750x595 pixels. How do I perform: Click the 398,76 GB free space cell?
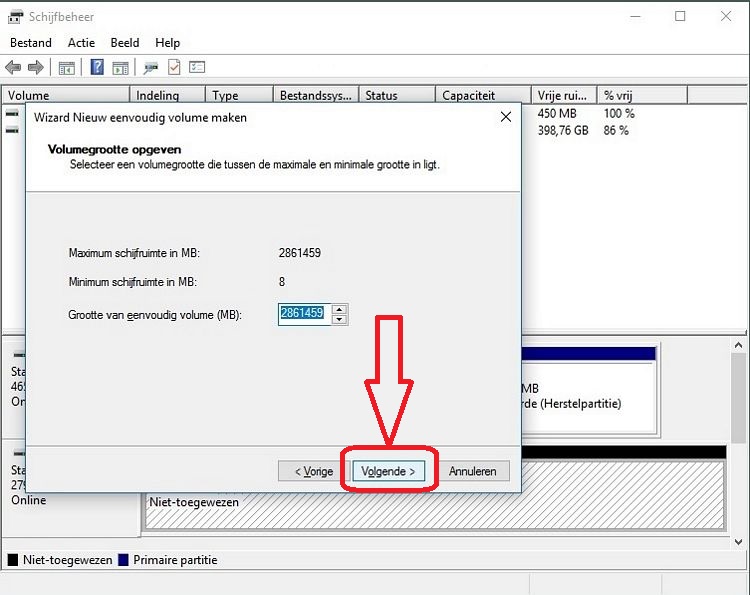point(563,130)
